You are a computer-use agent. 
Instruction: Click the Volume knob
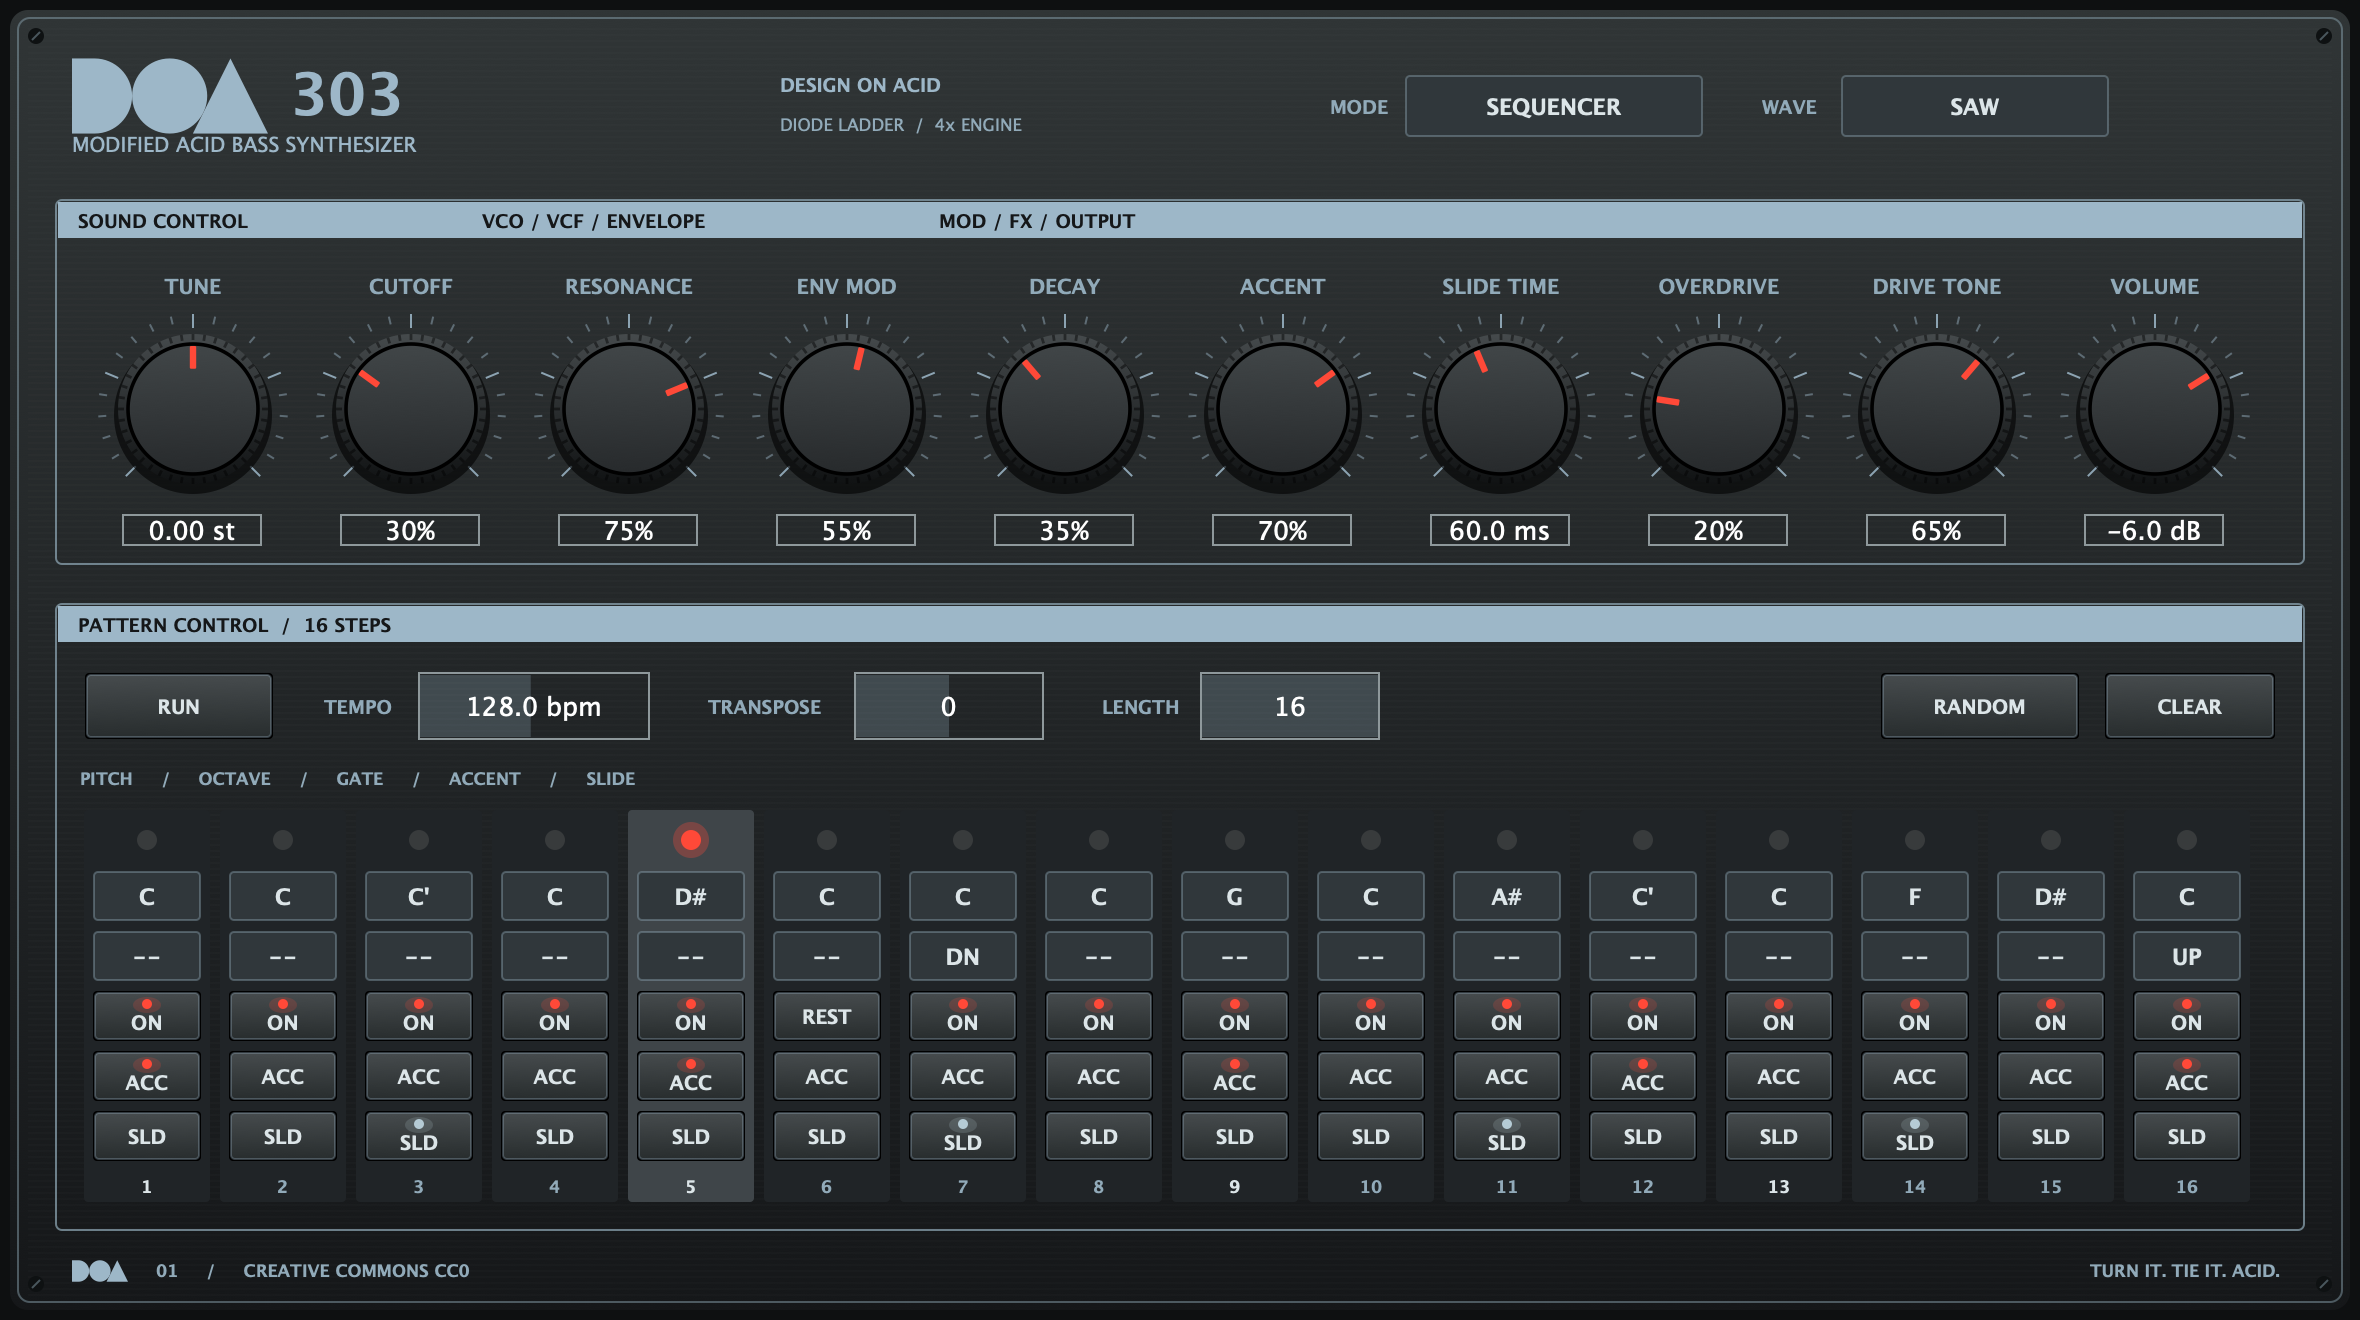[x=2155, y=408]
